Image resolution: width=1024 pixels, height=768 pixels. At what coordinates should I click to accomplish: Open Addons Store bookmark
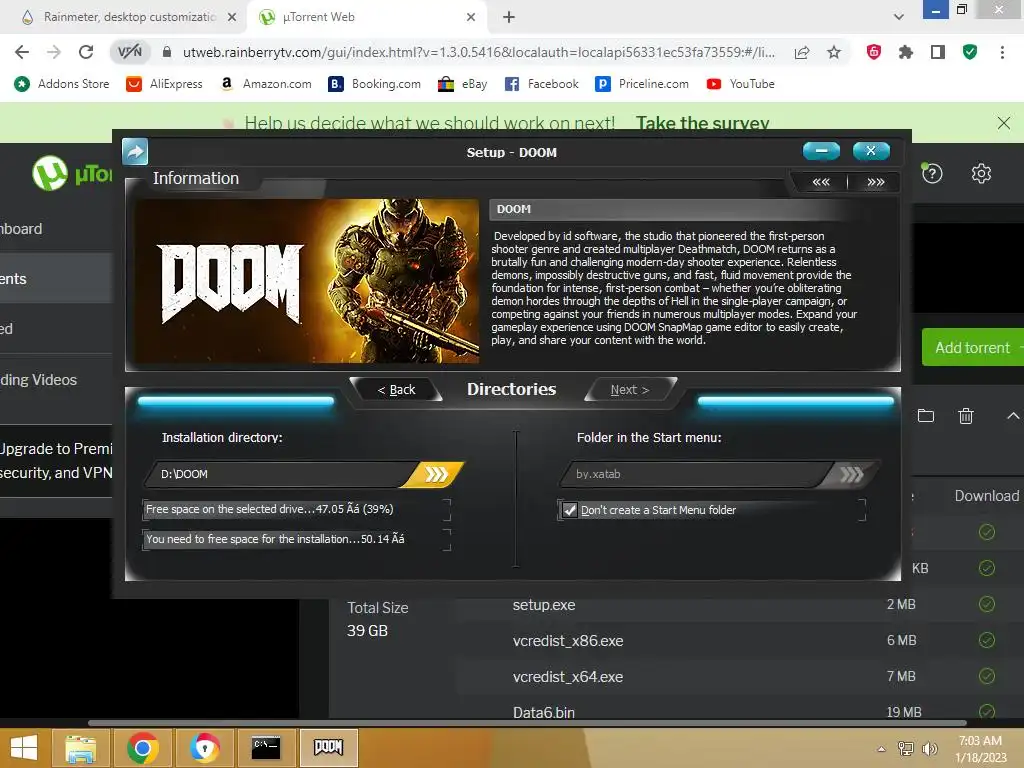click(x=62, y=84)
